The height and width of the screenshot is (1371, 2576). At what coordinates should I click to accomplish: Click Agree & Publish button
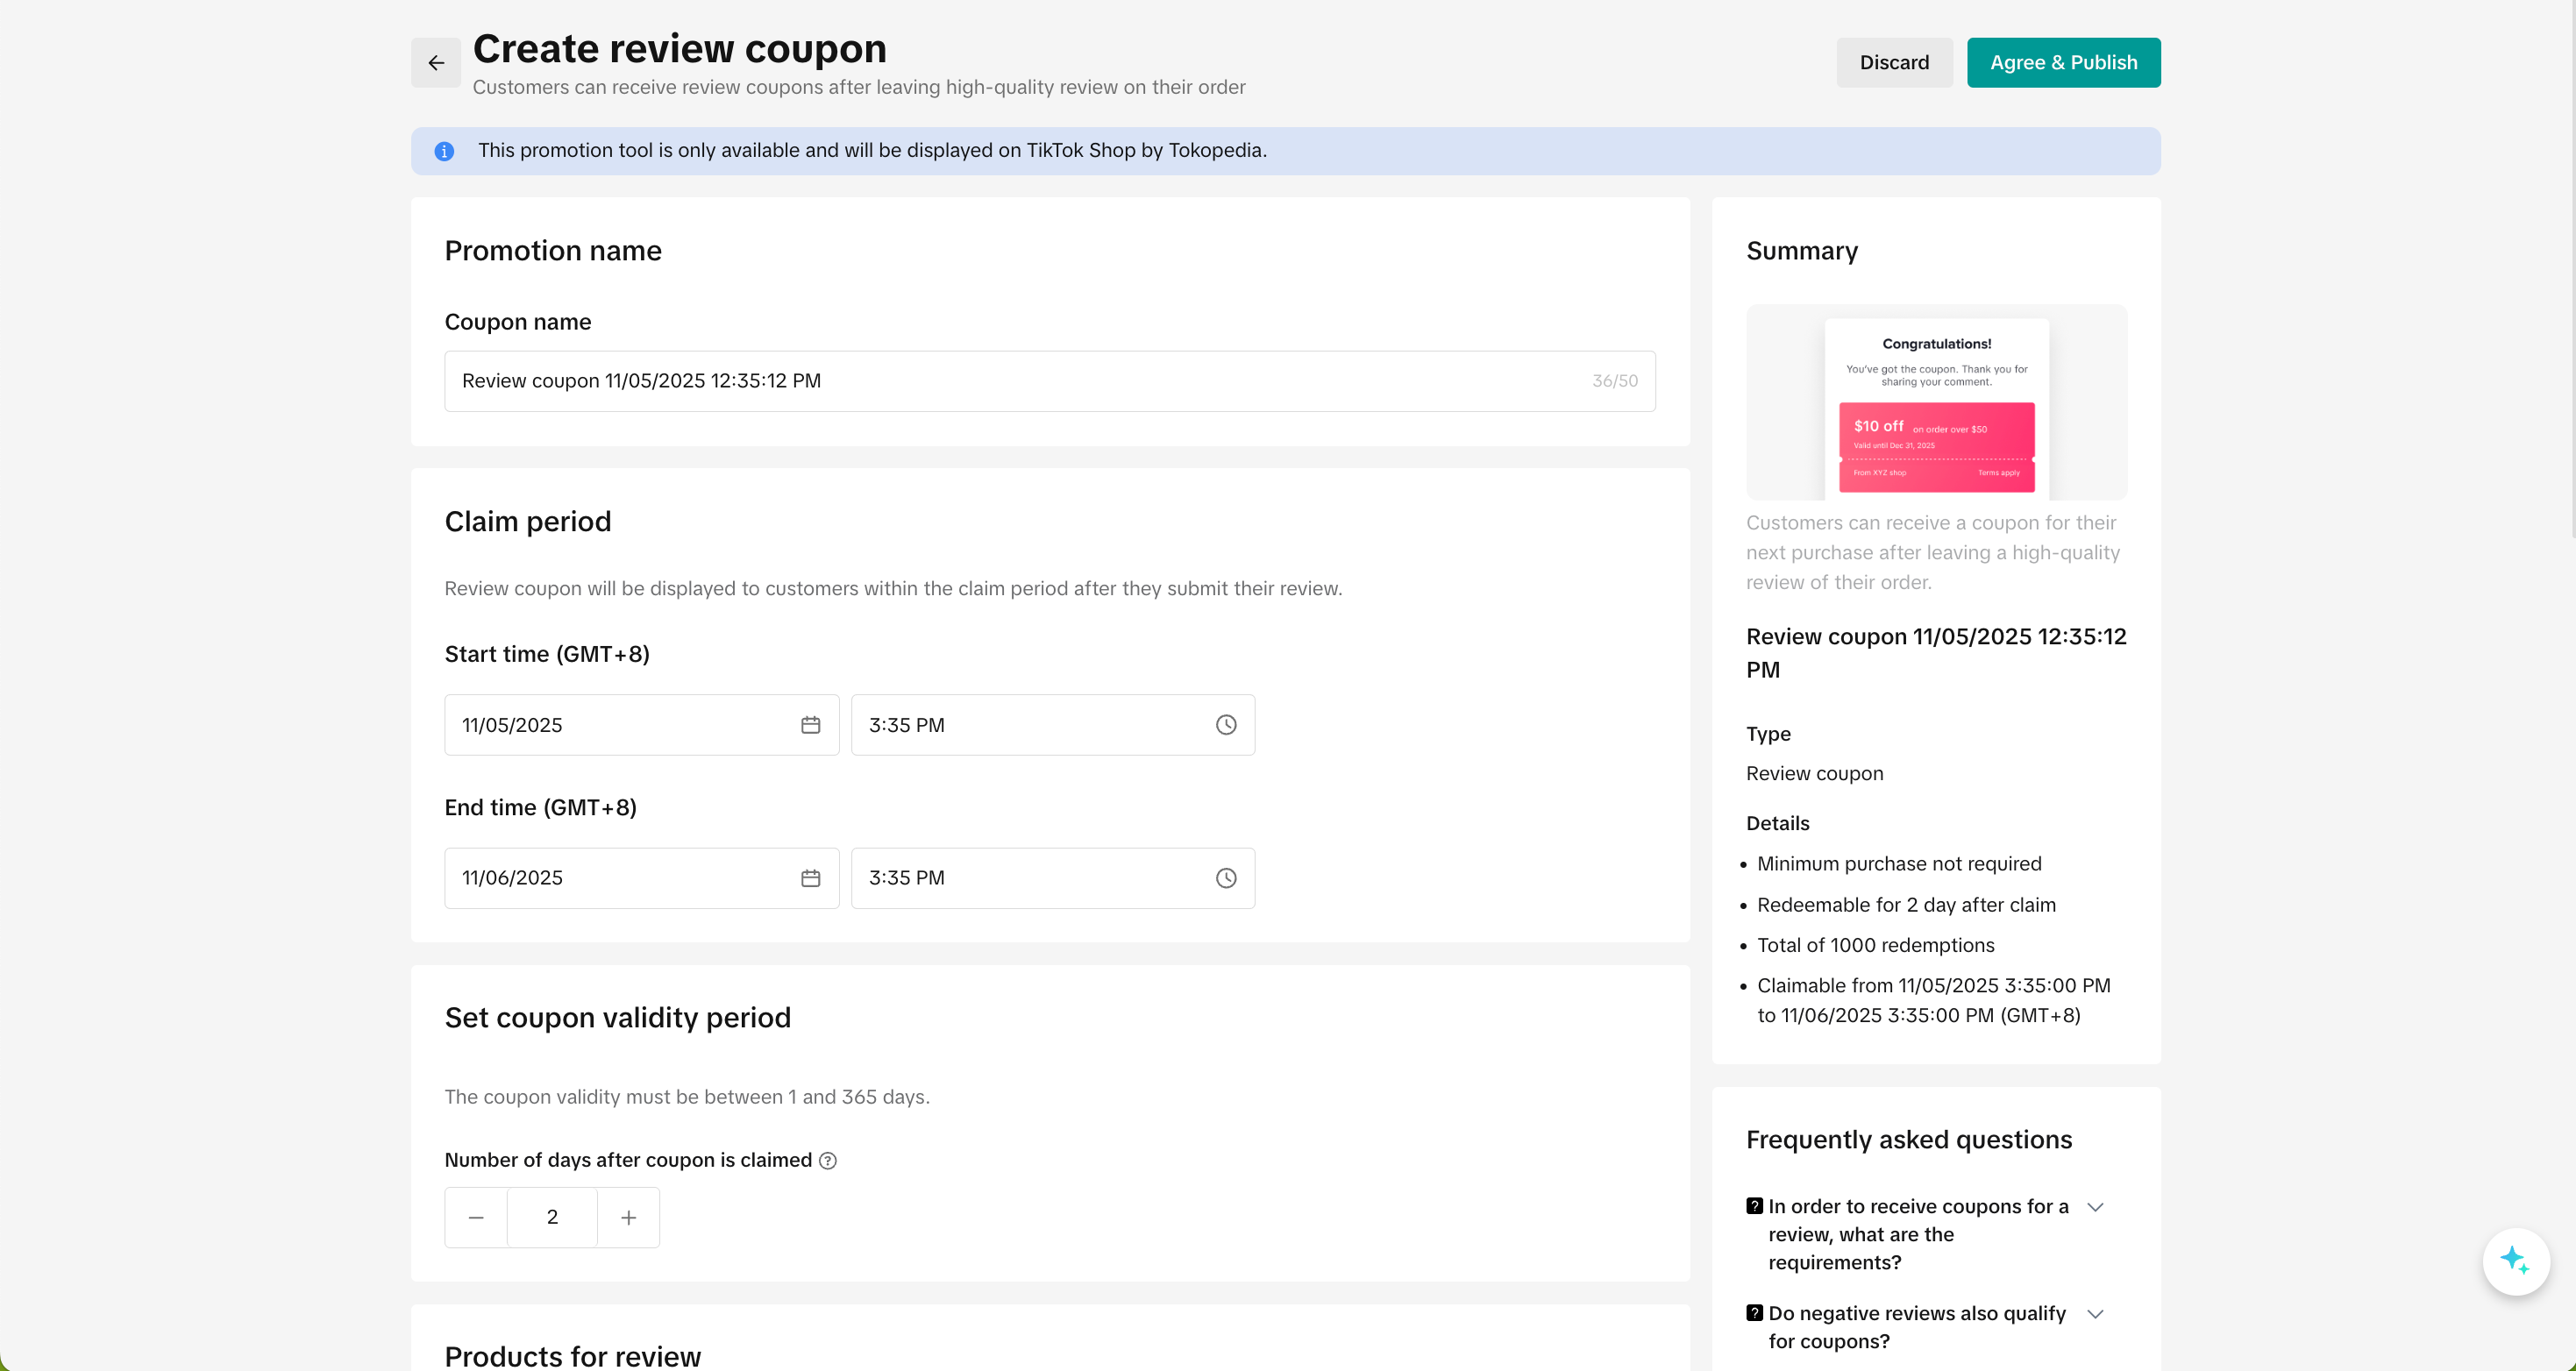(x=2063, y=63)
